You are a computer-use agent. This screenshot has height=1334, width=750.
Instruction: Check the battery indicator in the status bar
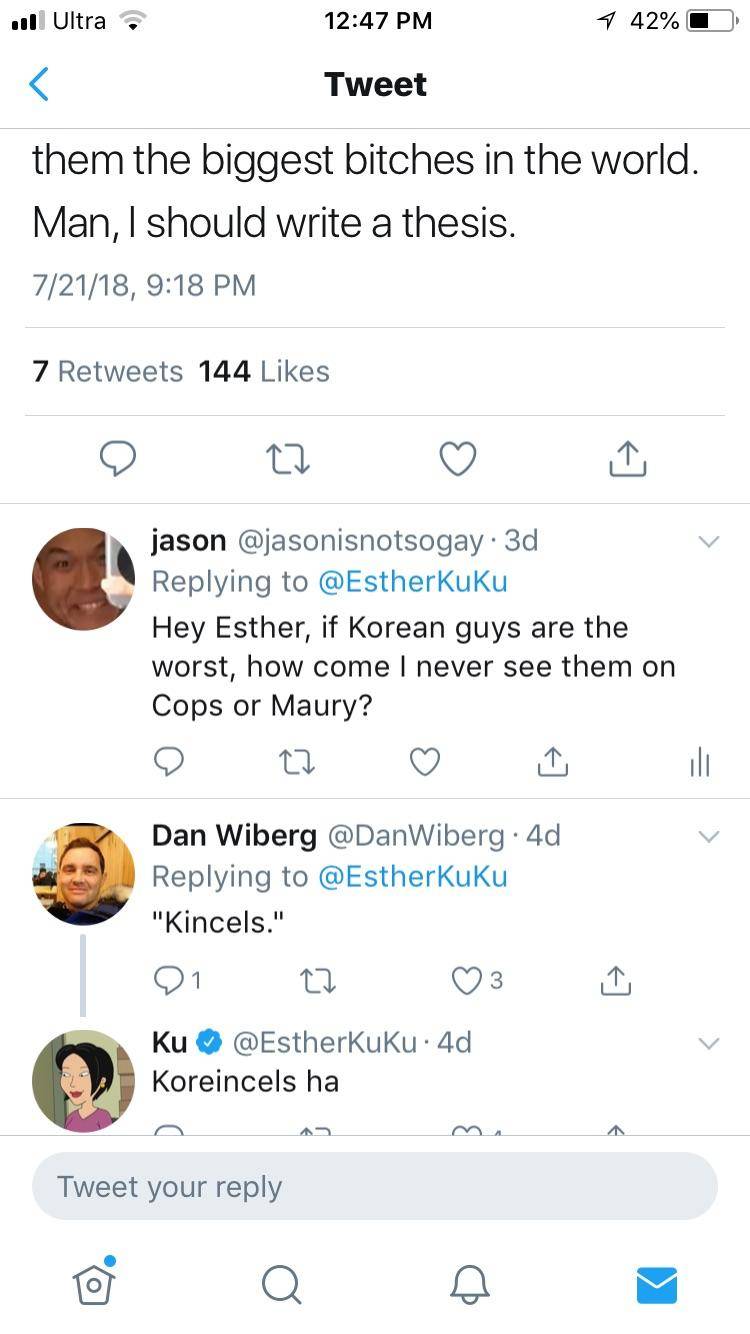710,18
